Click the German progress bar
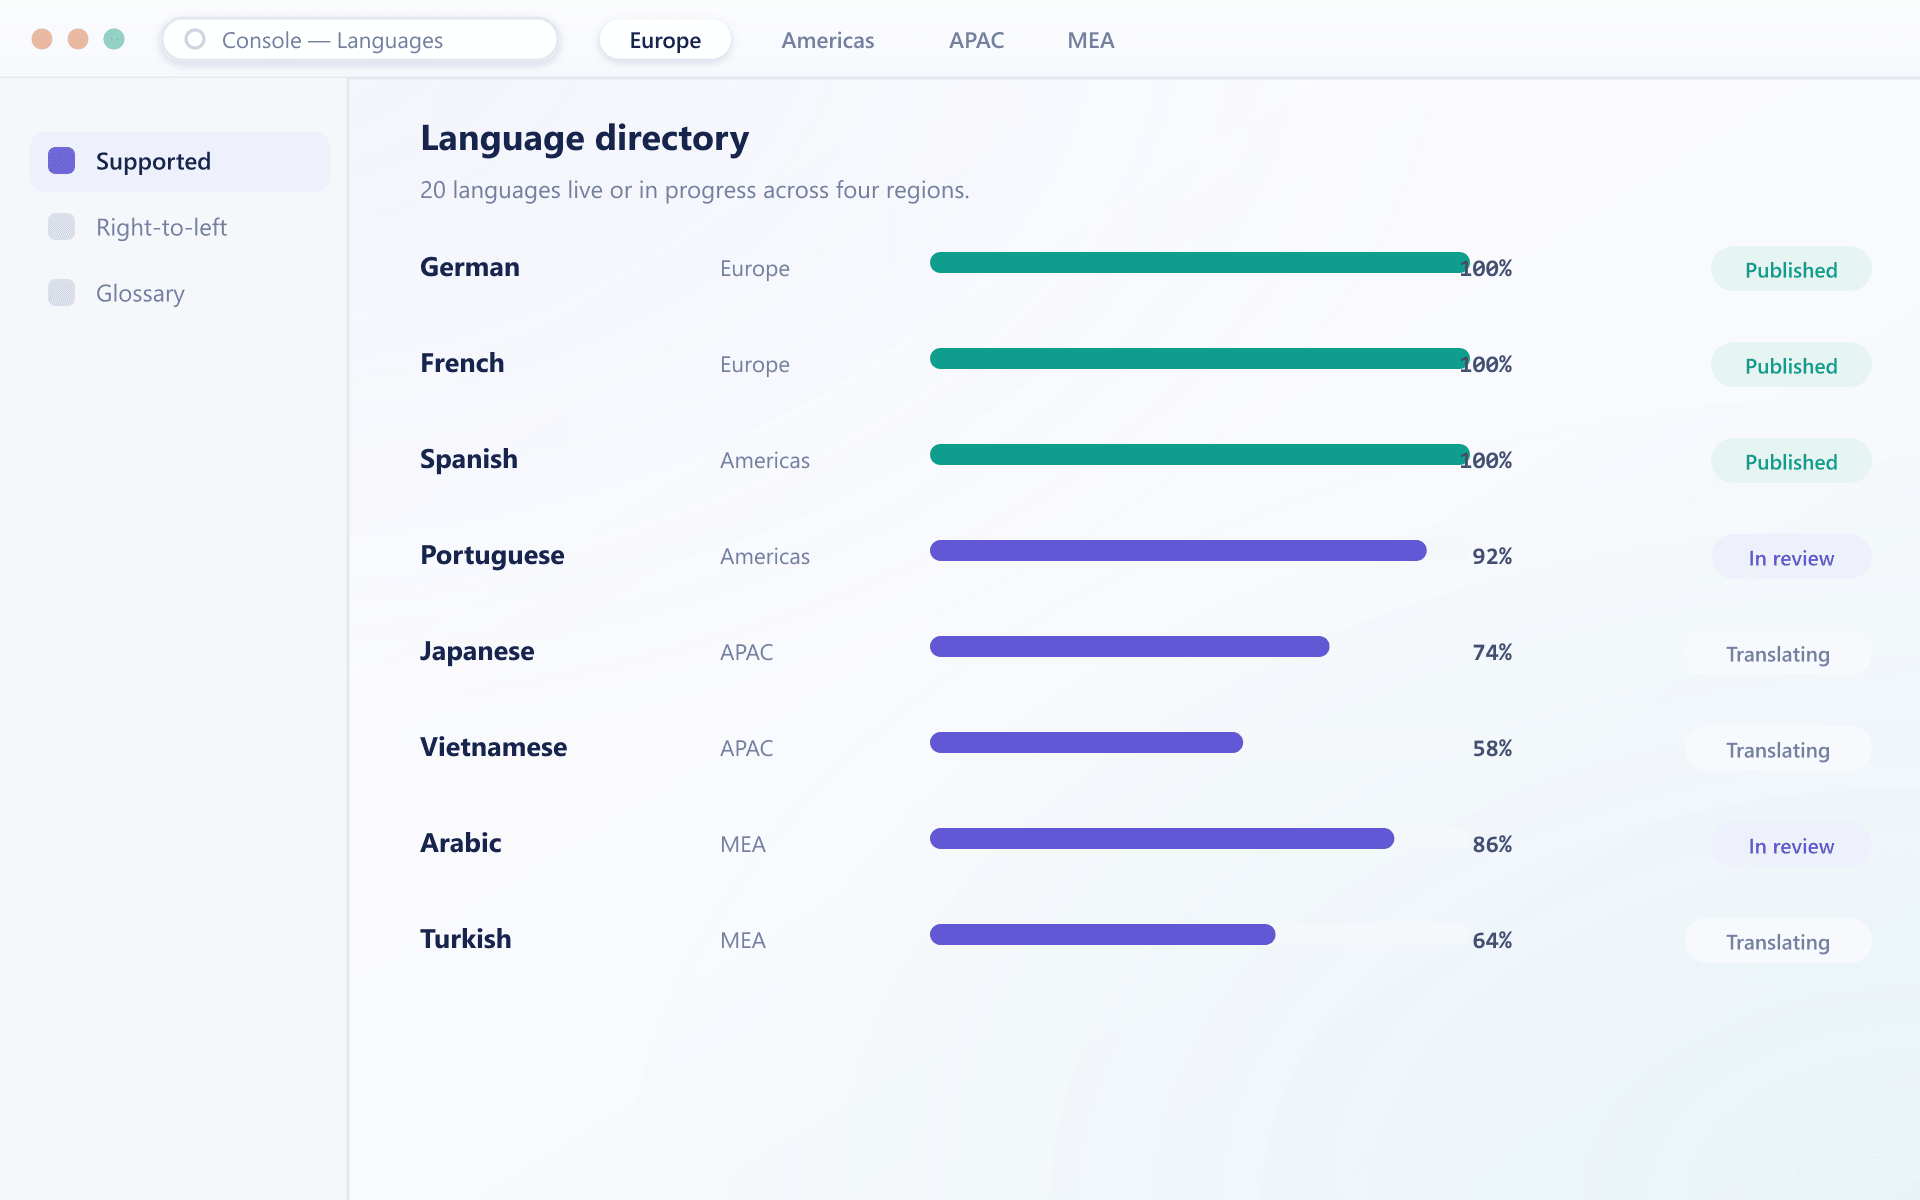The height and width of the screenshot is (1200, 1920). tap(1200, 263)
